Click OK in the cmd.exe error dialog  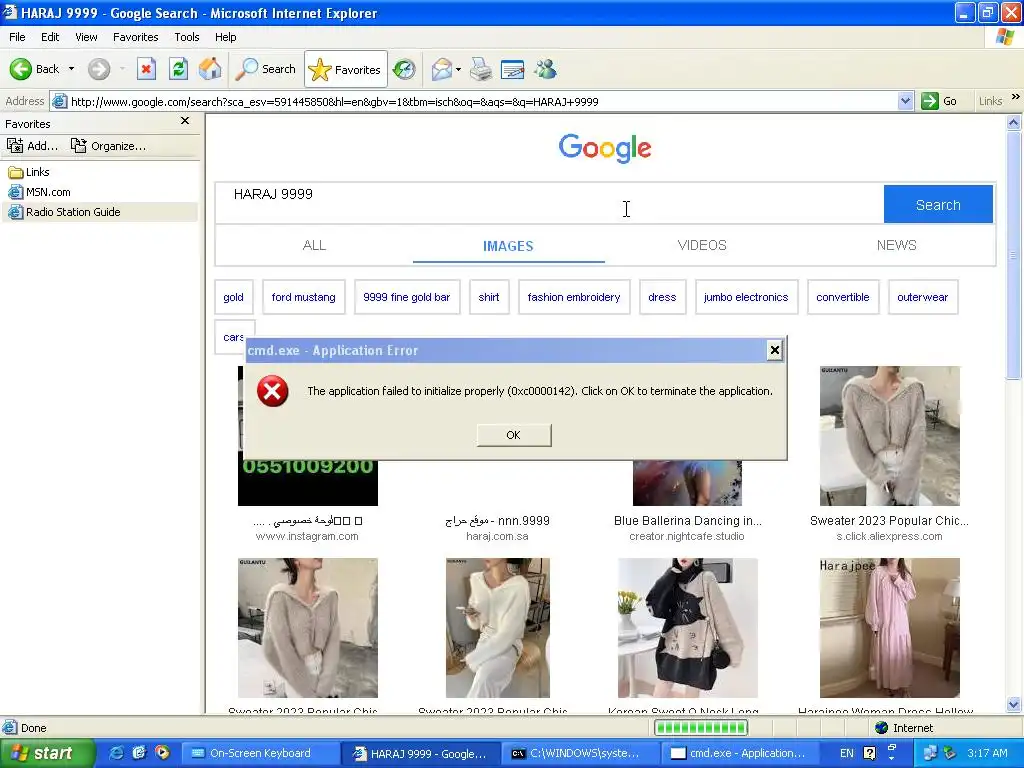click(x=514, y=435)
